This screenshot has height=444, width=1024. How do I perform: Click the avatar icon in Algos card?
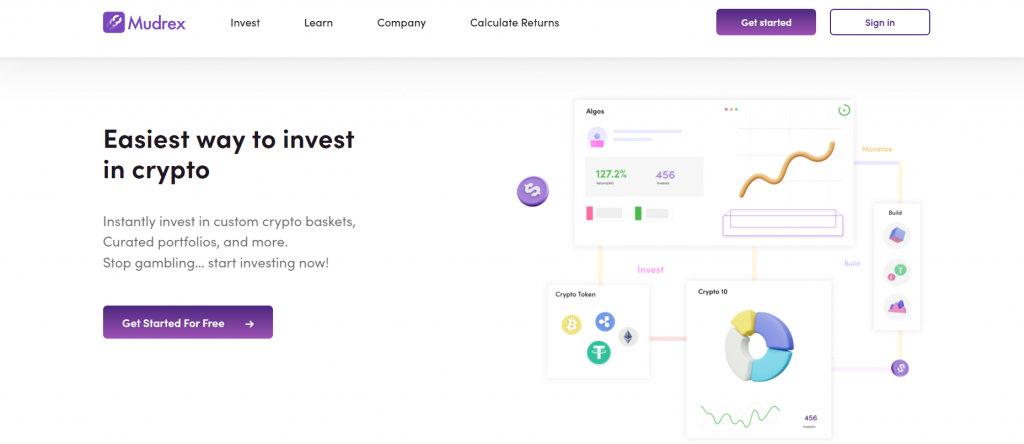point(597,137)
